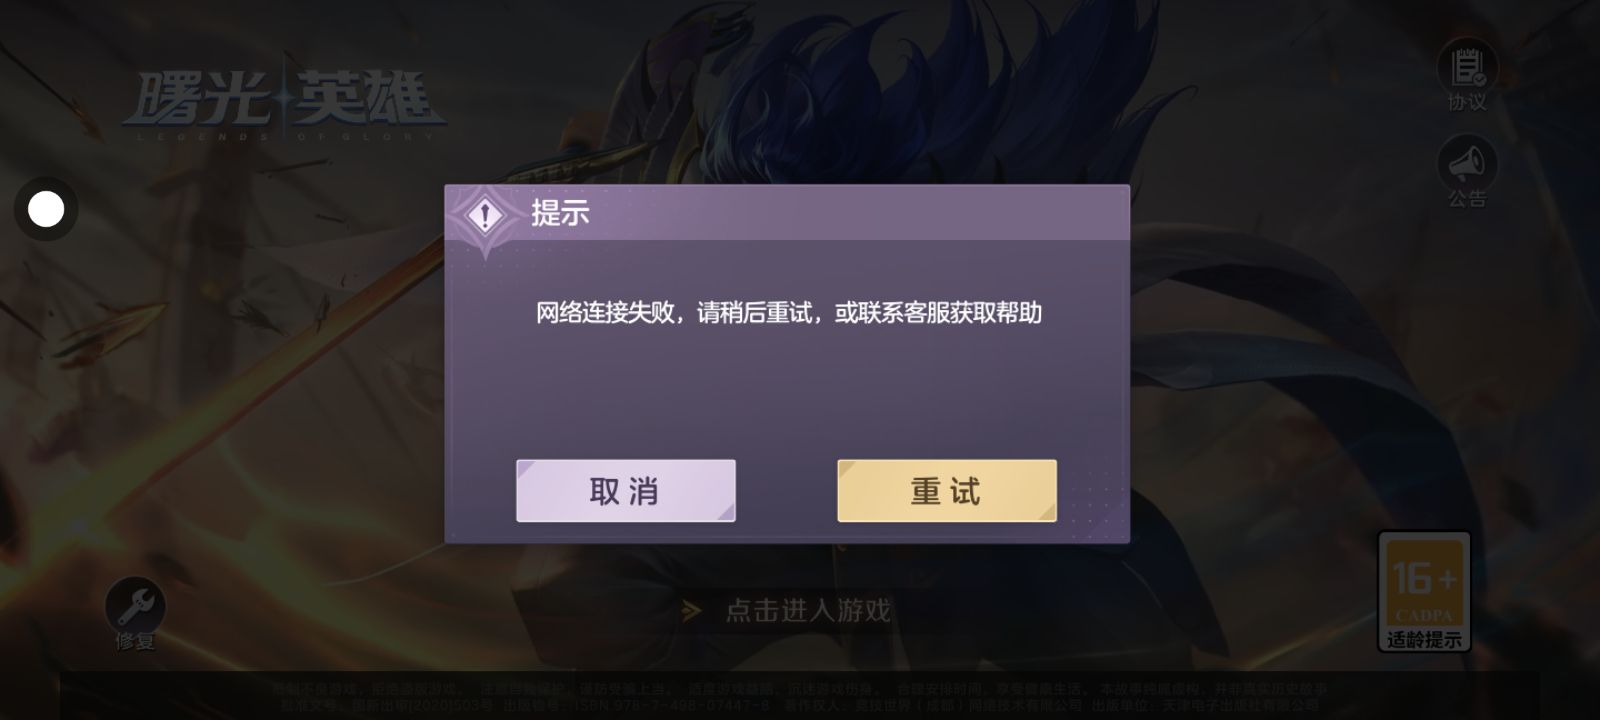Click the exclamation warning icon in dialog header
Image resolution: width=1600 pixels, height=720 pixels.
pos(485,215)
